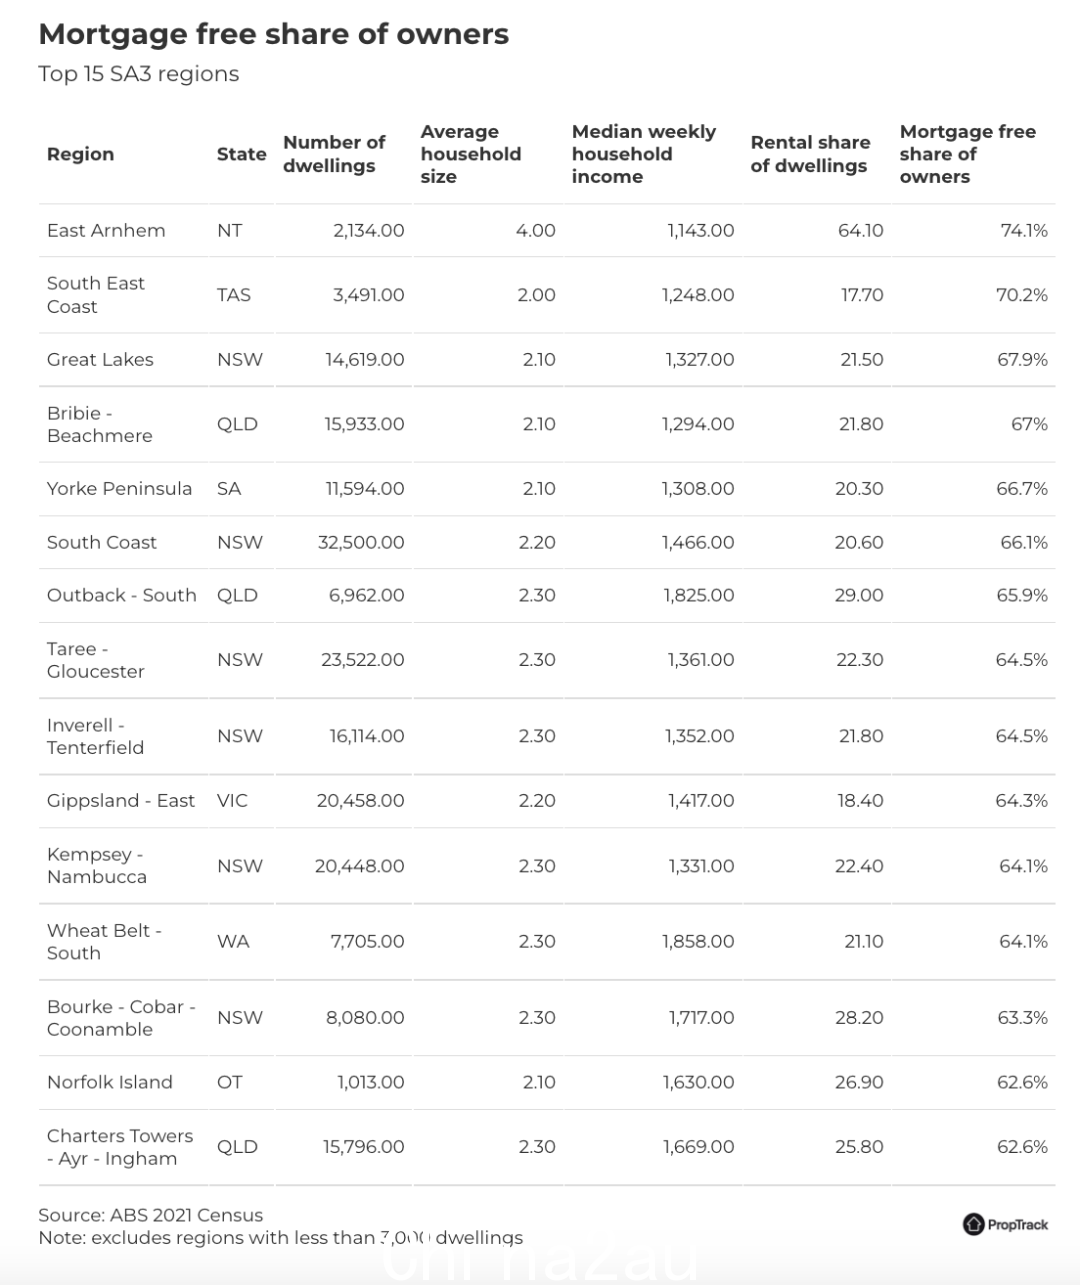Image resolution: width=1080 pixels, height=1285 pixels.
Task: Click Mortgage free share of owners header
Action: [x=968, y=154]
